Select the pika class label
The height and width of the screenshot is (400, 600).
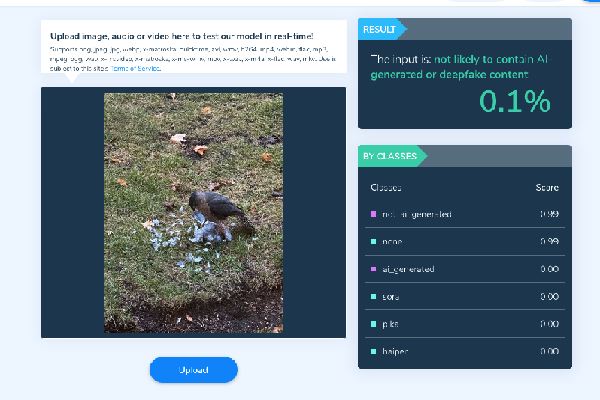[390, 324]
